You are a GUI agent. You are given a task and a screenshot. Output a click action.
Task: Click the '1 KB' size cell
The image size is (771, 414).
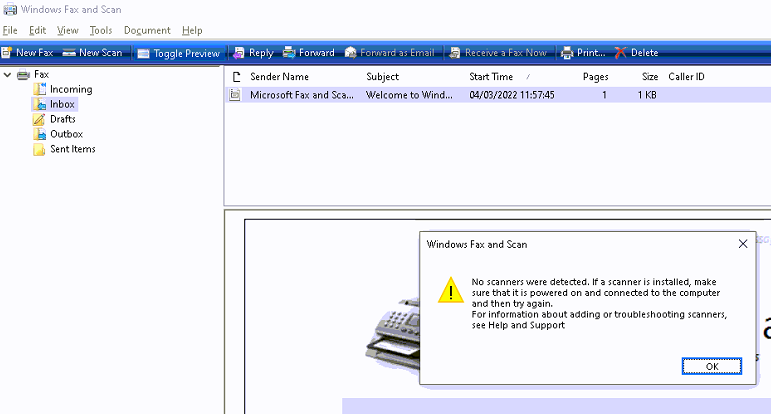coord(647,95)
